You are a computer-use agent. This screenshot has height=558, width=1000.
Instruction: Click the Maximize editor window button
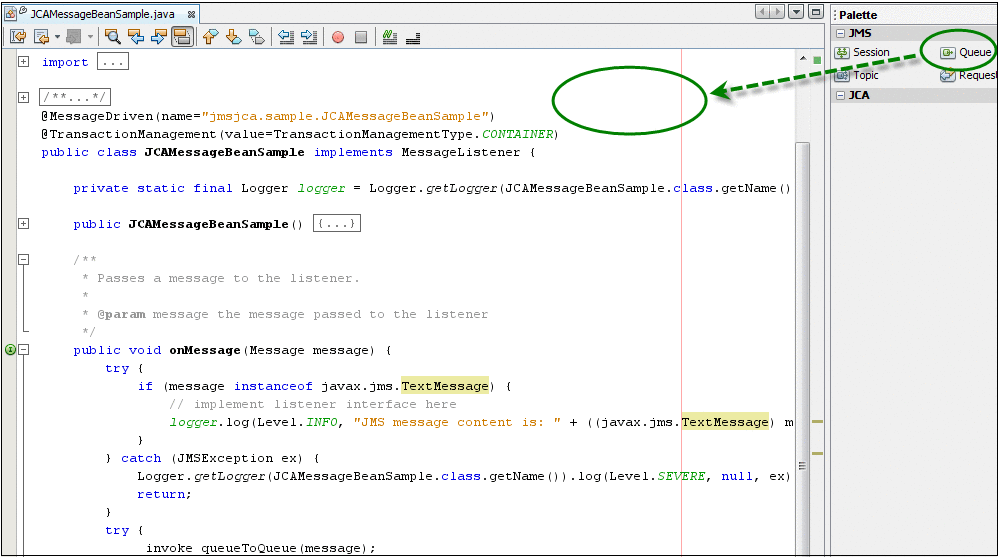pyautogui.click(x=816, y=11)
